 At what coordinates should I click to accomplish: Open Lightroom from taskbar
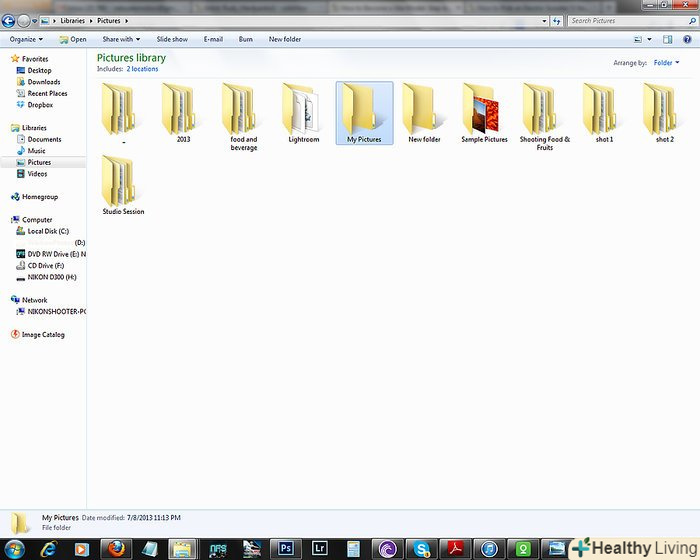click(320, 549)
